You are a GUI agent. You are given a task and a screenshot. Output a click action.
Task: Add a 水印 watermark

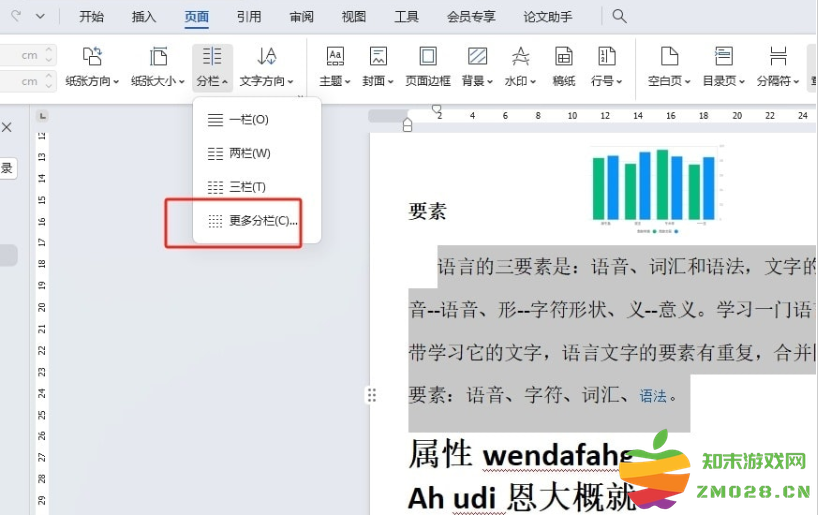[x=520, y=66]
